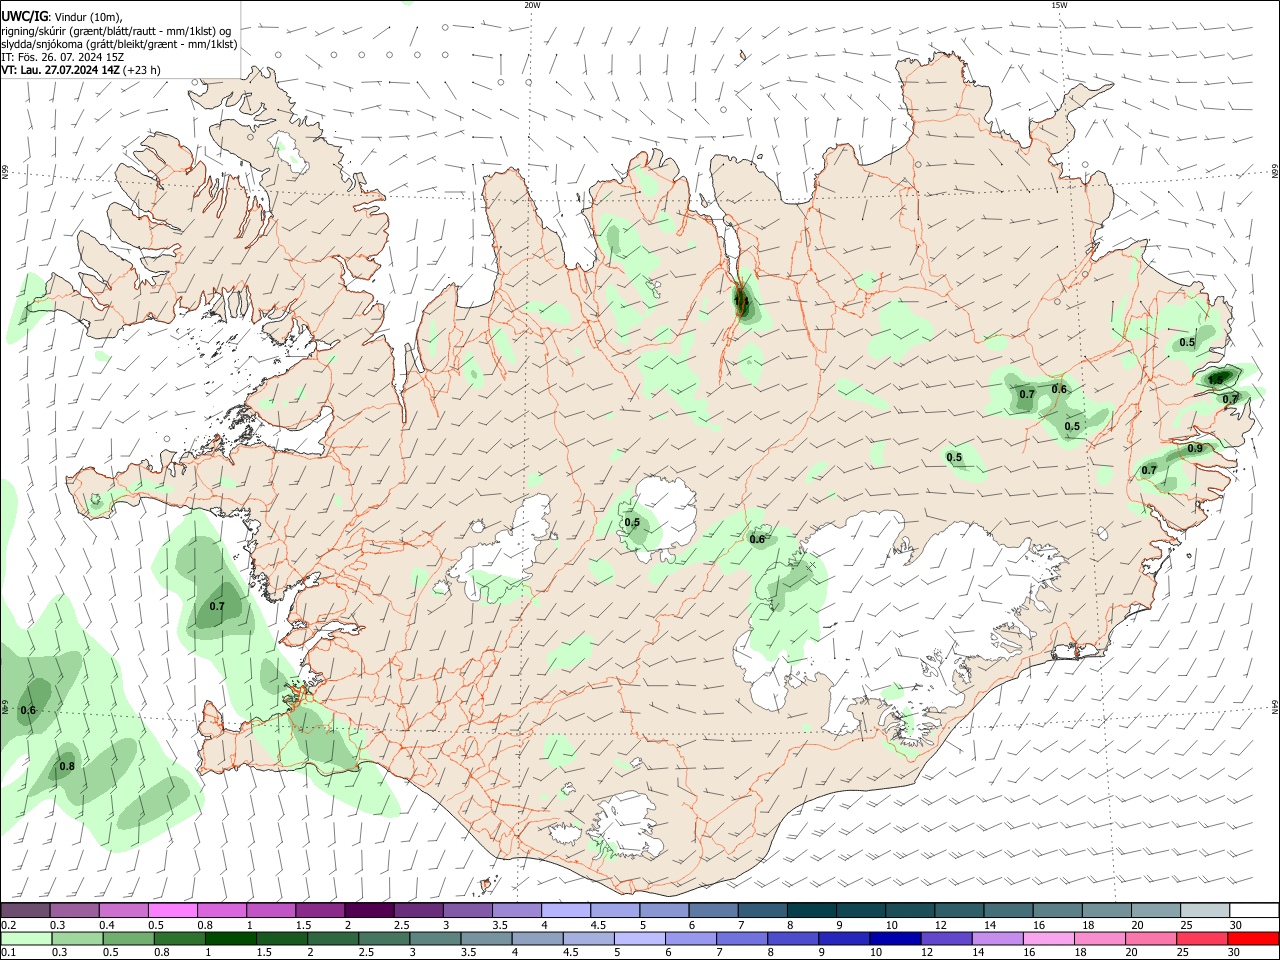The height and width of the screenshot is (960, 1280).
Task: Click the 0.9 precipitation value in the Eastfjords
Action: point(1195,449)
